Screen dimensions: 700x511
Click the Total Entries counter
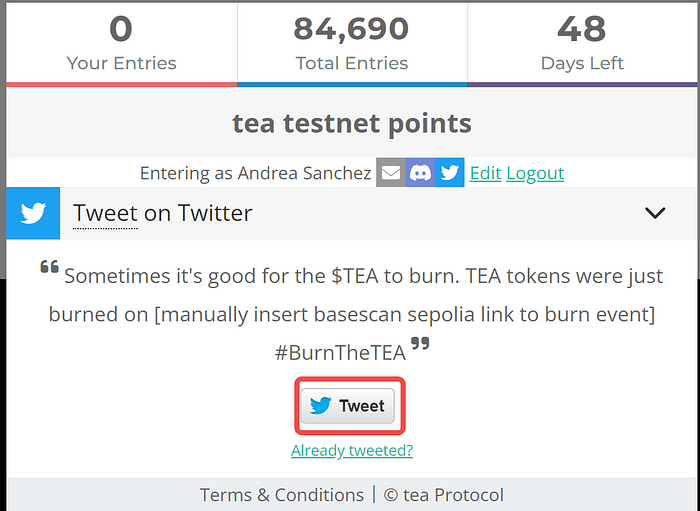pyautogui.click(x=352, y=43)
